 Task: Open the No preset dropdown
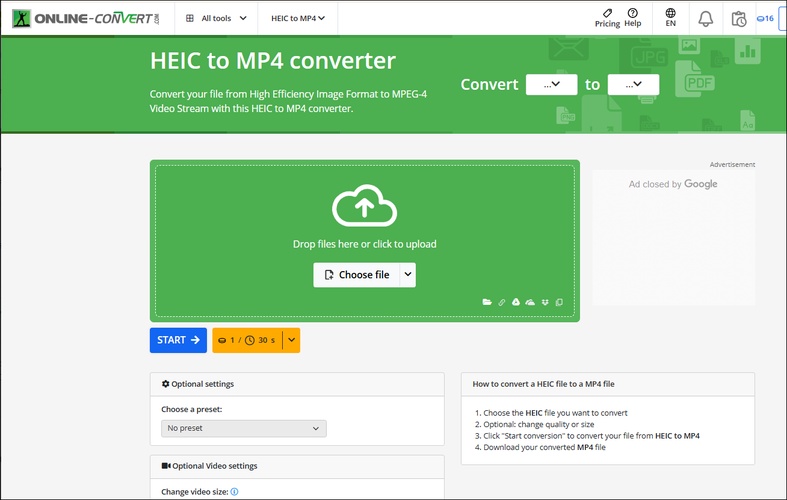click(x=244, y=428)
